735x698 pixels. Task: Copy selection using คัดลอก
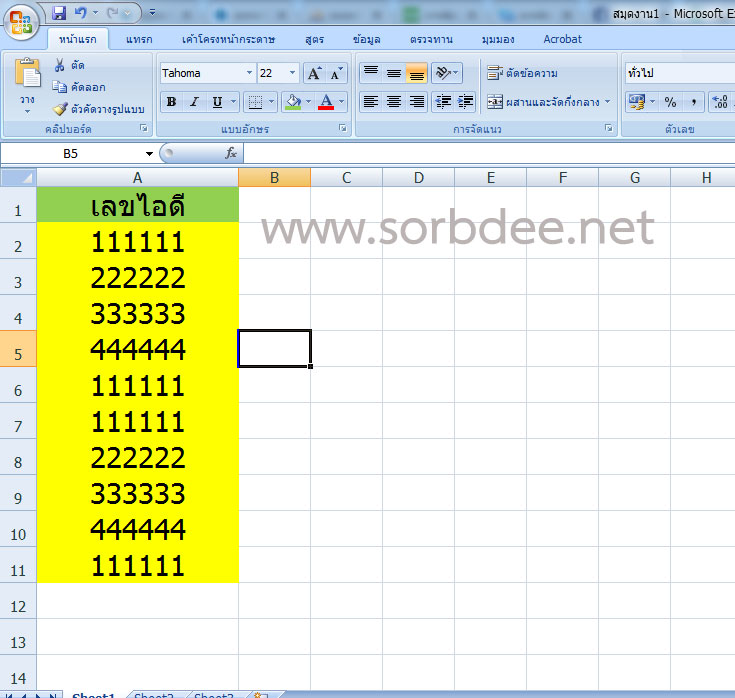coord(79,87)
